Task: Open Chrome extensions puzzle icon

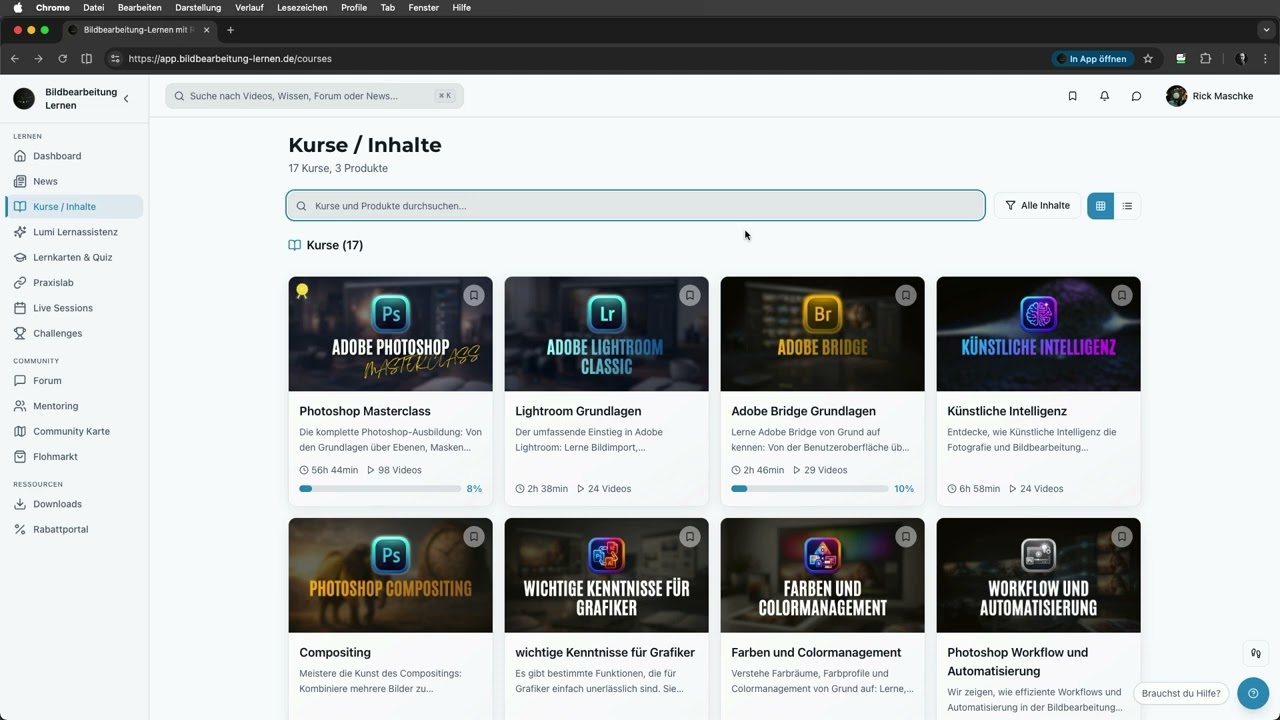Action: (x=1205, y=59)
